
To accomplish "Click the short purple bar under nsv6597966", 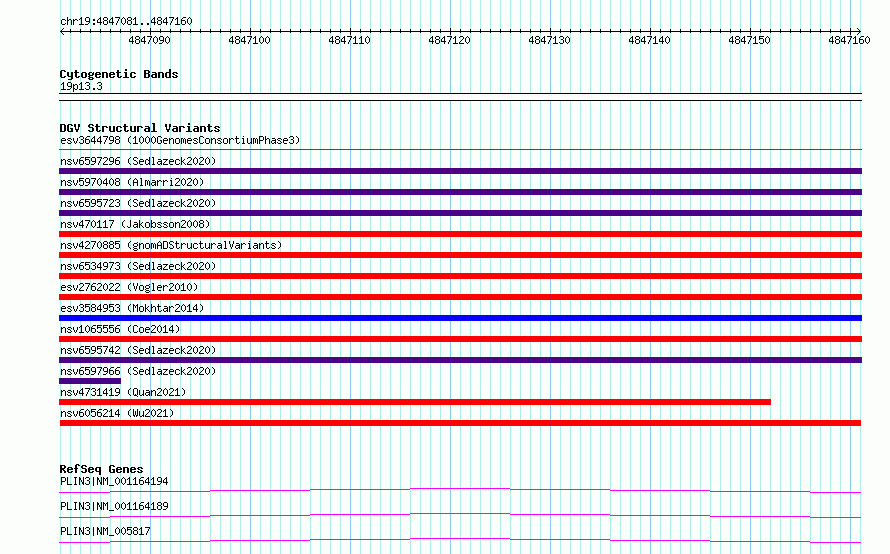I will [x=90, y=381].
